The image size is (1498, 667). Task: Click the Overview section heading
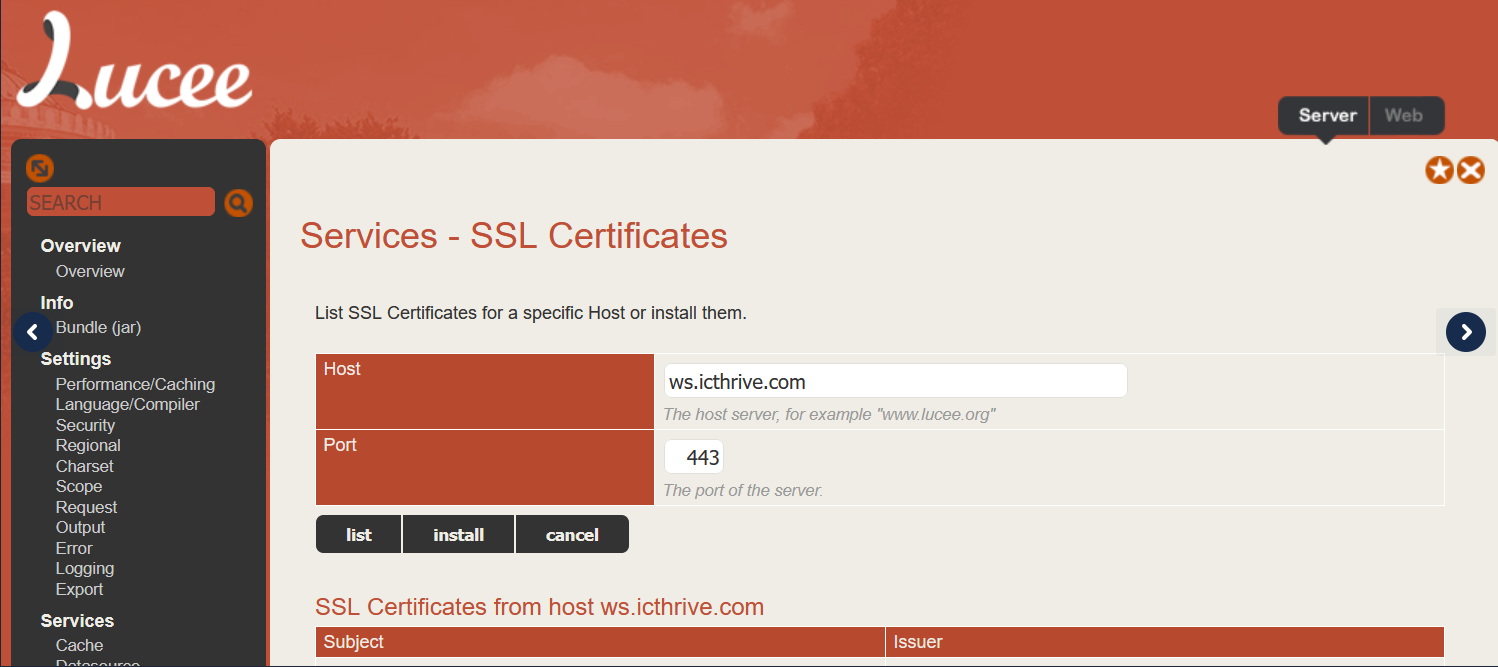click(x=80, y=246)
